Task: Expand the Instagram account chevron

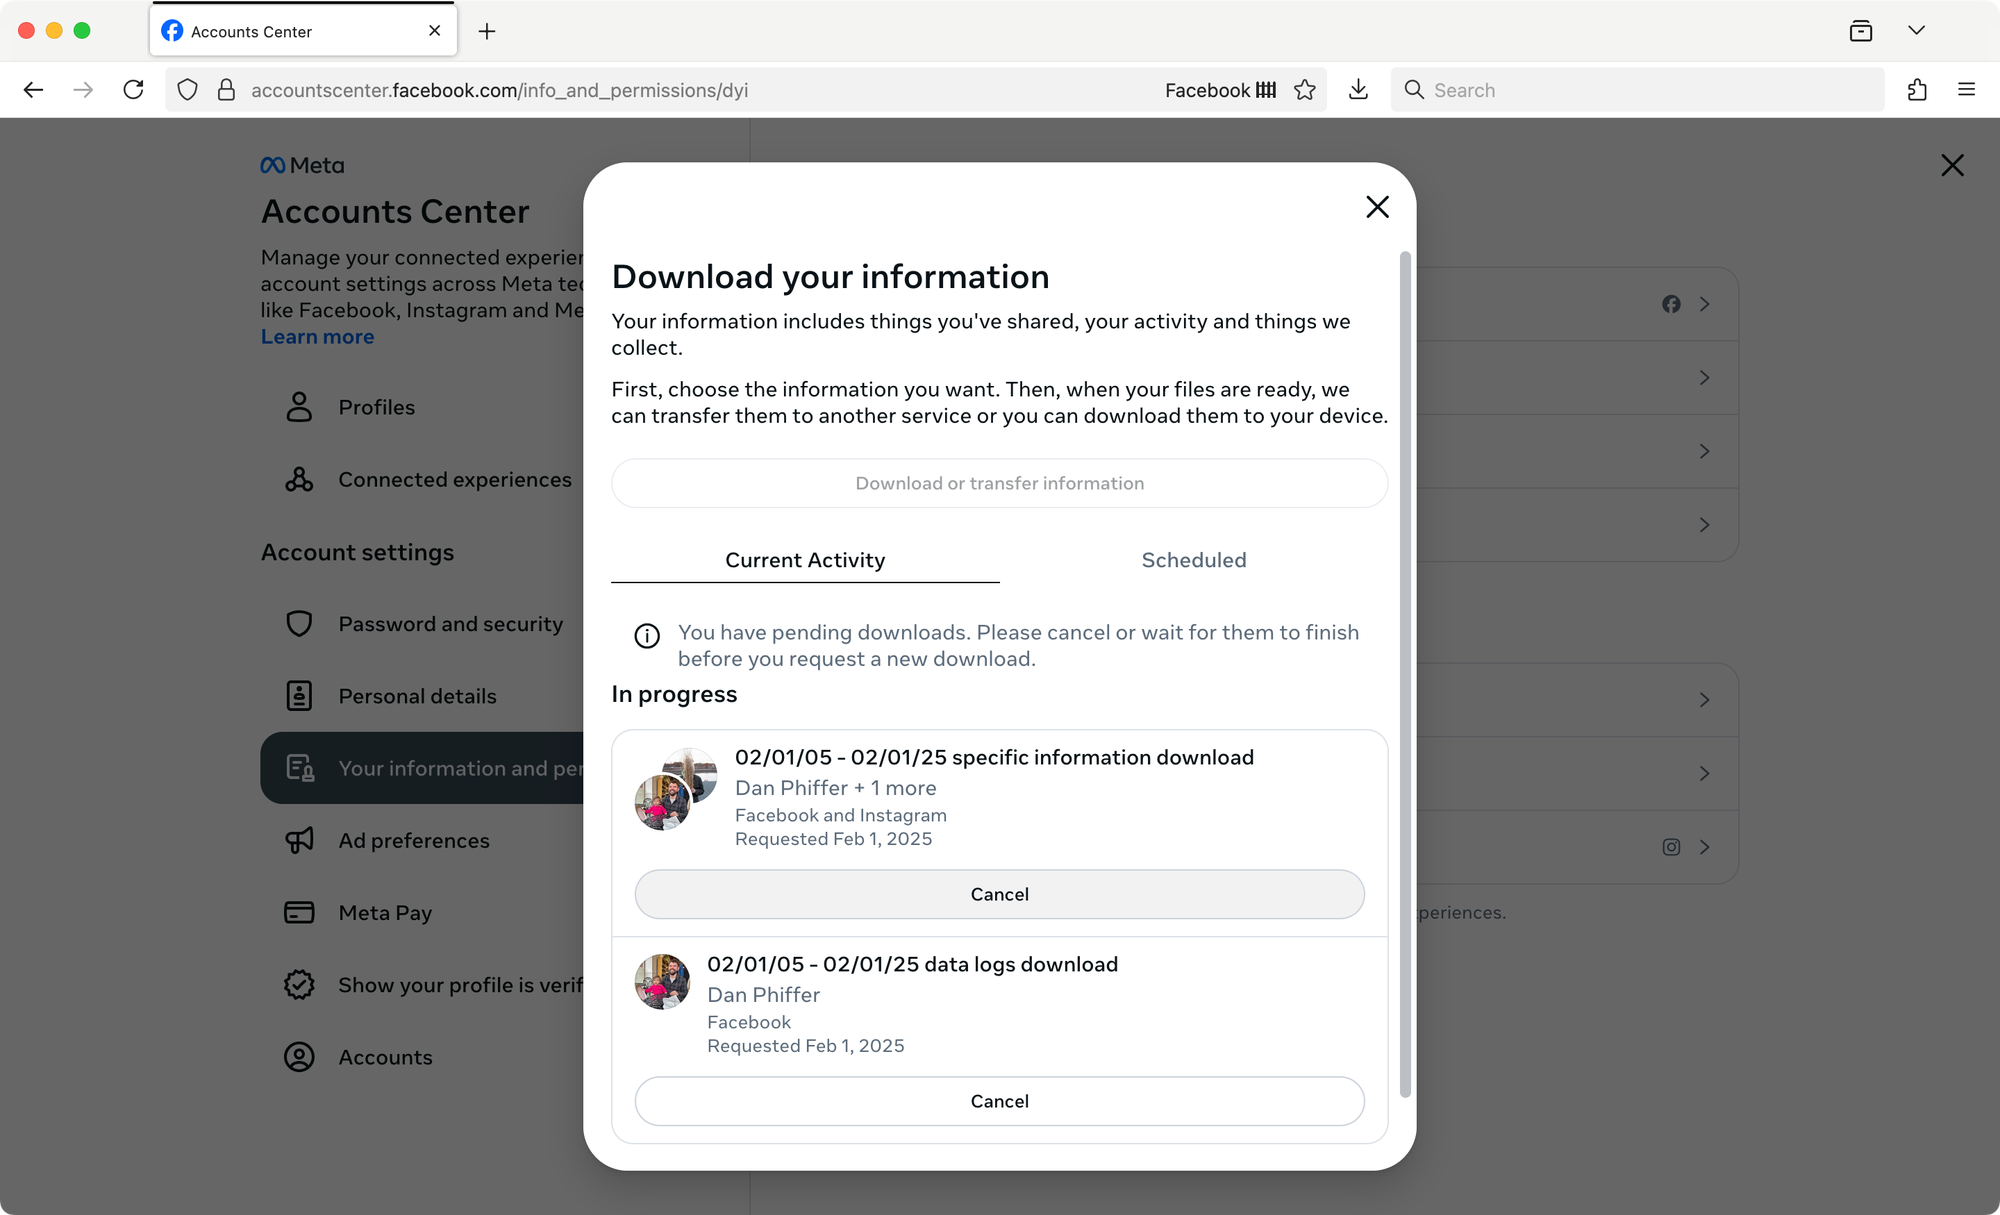Action: point(1703,846)
